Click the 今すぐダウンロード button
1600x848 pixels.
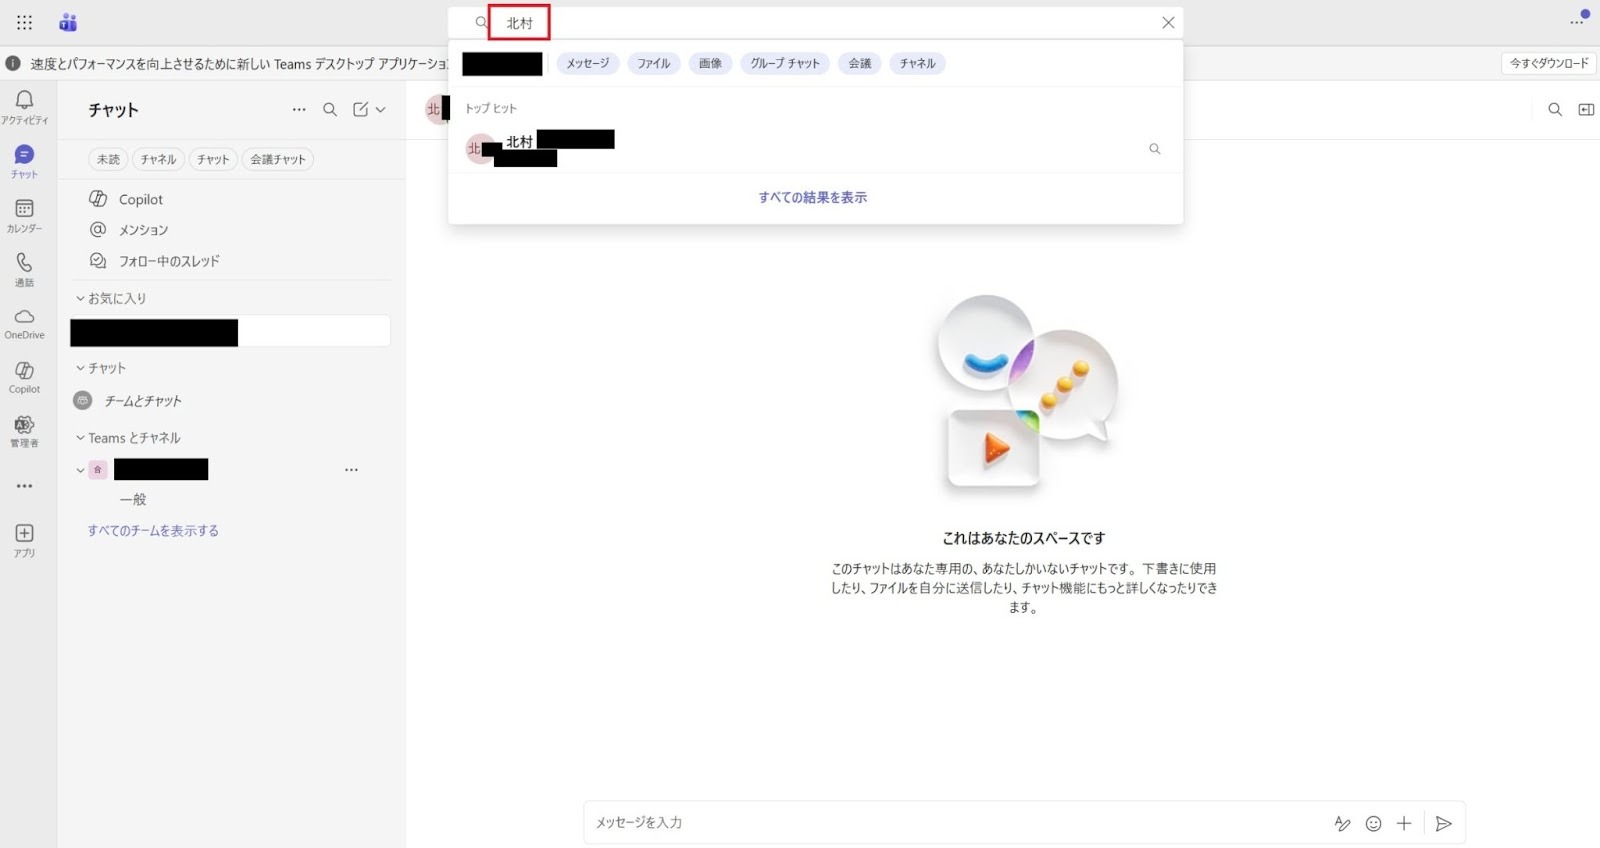[x=1548, y=63]
